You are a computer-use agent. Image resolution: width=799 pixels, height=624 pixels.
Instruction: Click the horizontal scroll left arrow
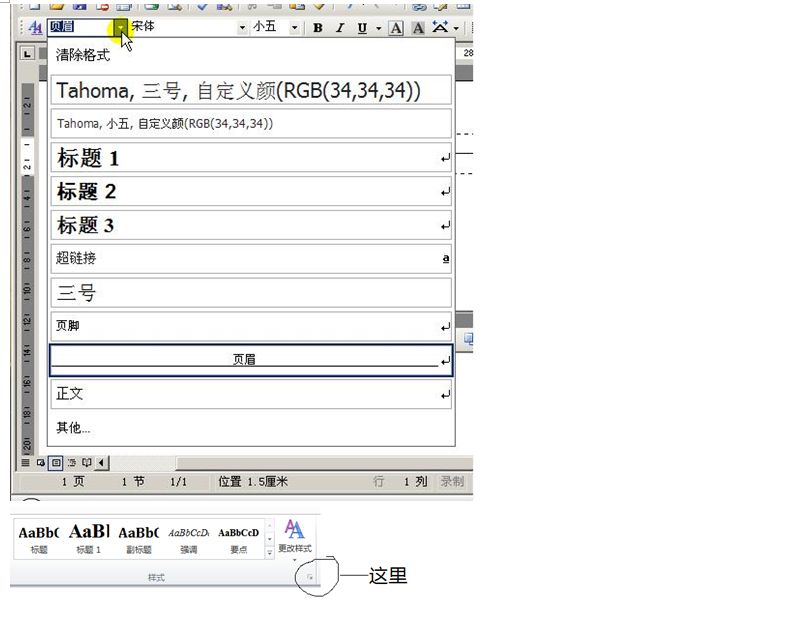pyautogui.click(x=101, y=463)
